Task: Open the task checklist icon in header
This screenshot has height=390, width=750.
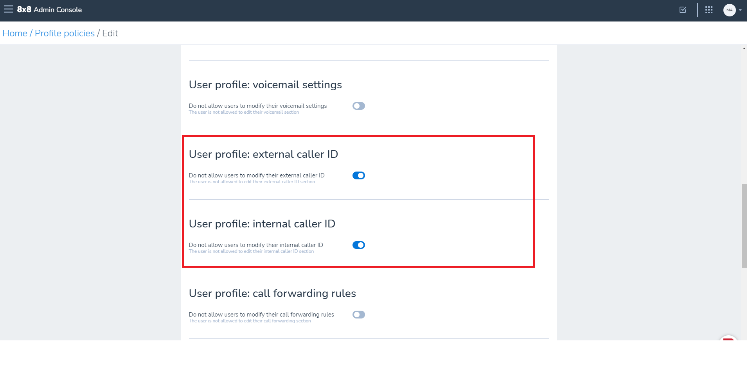Action: (683, 10)
